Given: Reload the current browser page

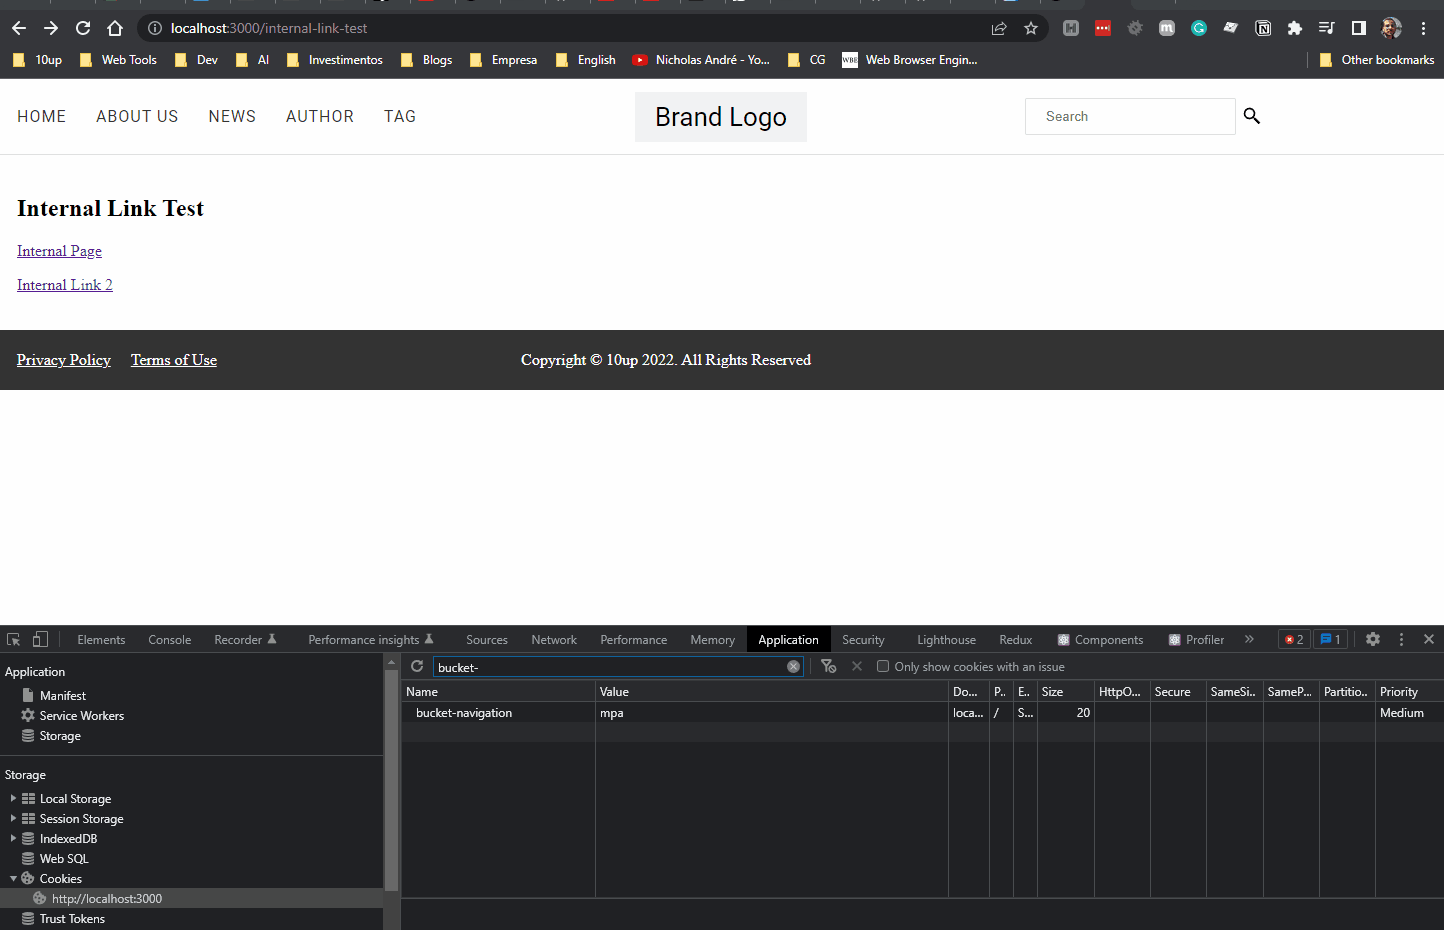Looking at the screenshot, I should click(83, 28).
